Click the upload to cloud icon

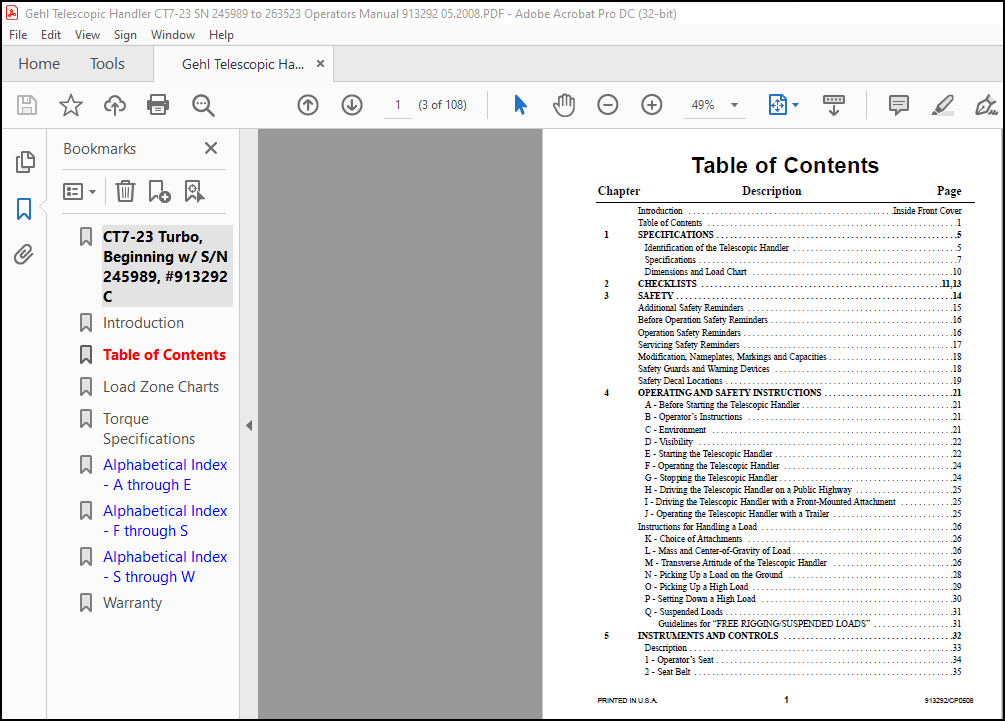(x=115, y=104)
